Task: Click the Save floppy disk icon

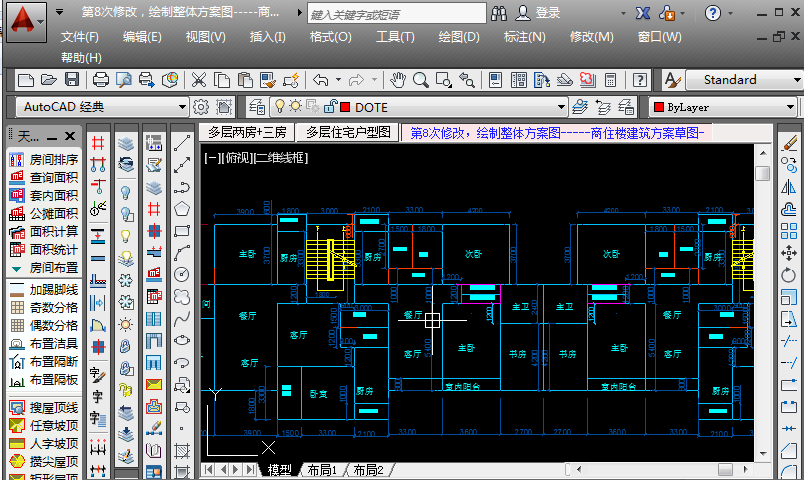Action: (x=72, y=80)
